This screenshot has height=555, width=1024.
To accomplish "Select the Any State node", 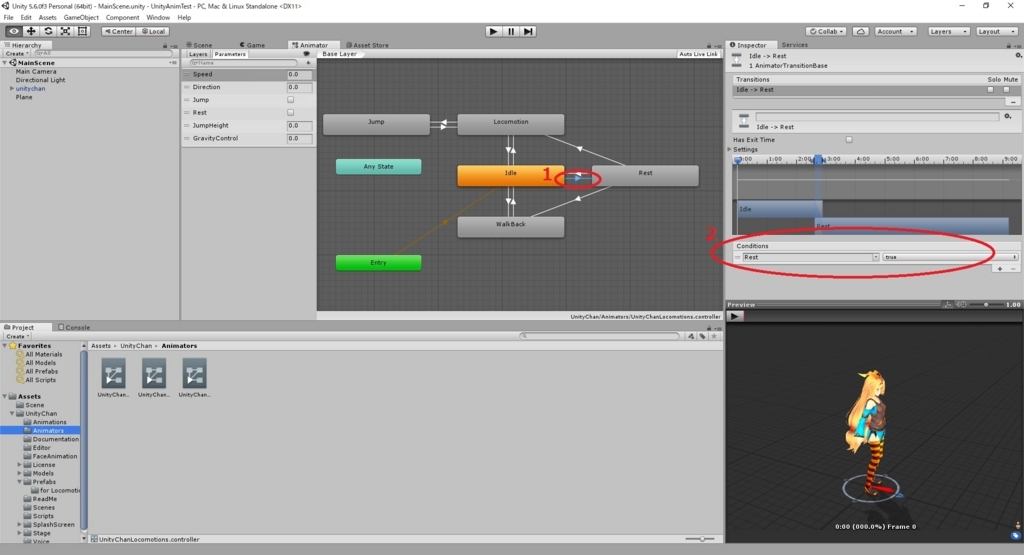I will (x=378, y=166).
